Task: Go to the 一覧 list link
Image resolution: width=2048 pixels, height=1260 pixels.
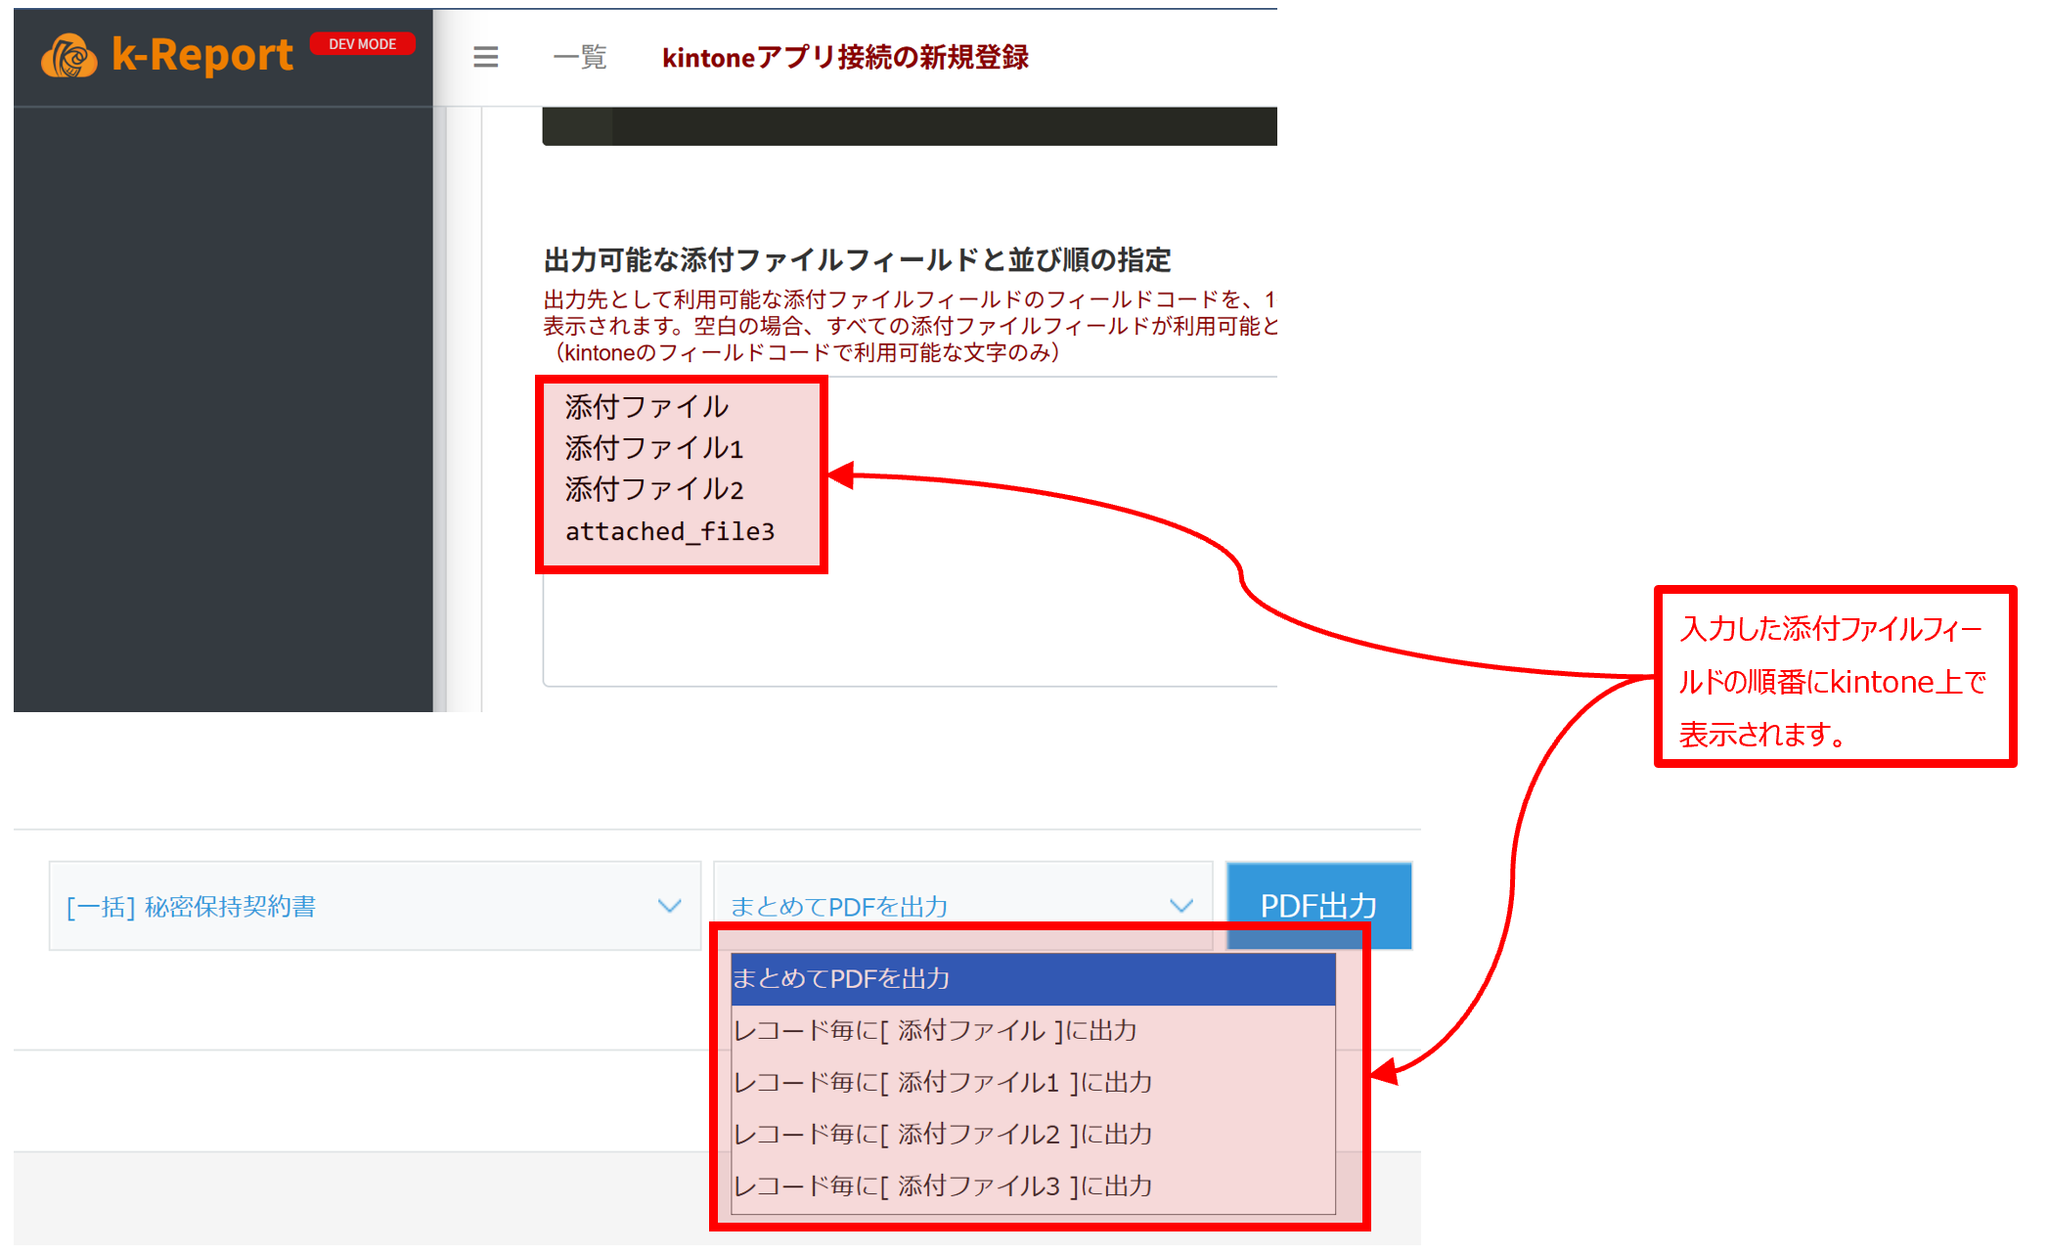Action: pos(580,57)
